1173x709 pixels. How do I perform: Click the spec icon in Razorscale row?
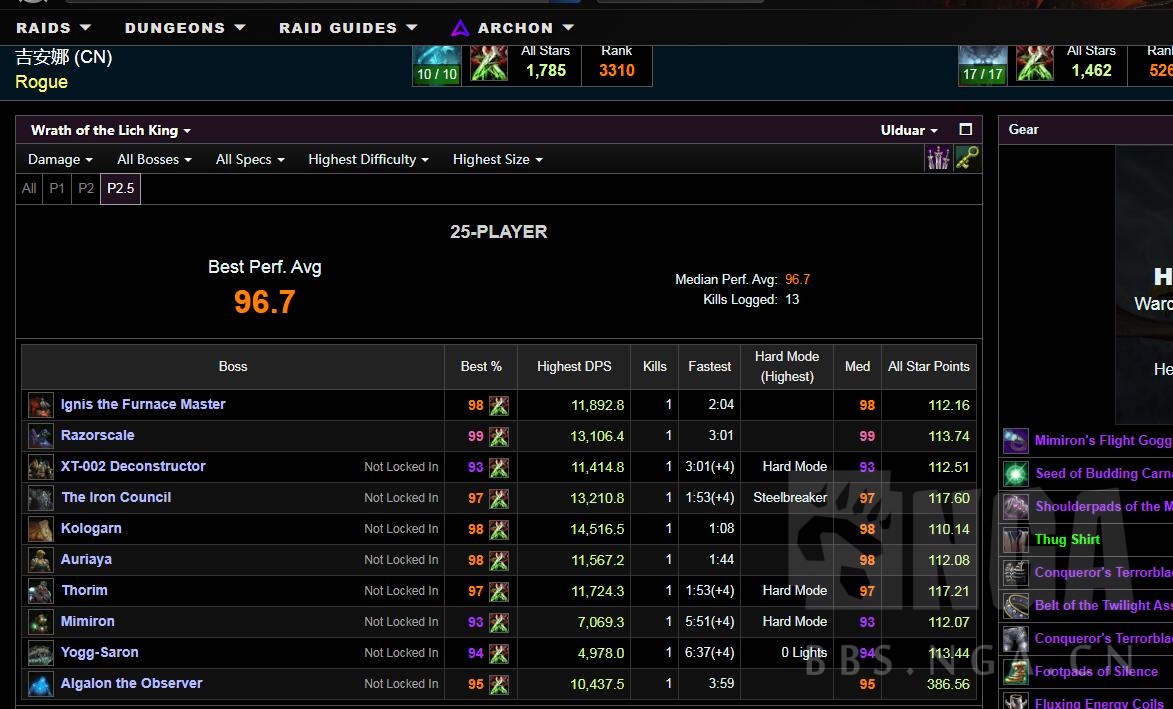(x=499, y=437)
